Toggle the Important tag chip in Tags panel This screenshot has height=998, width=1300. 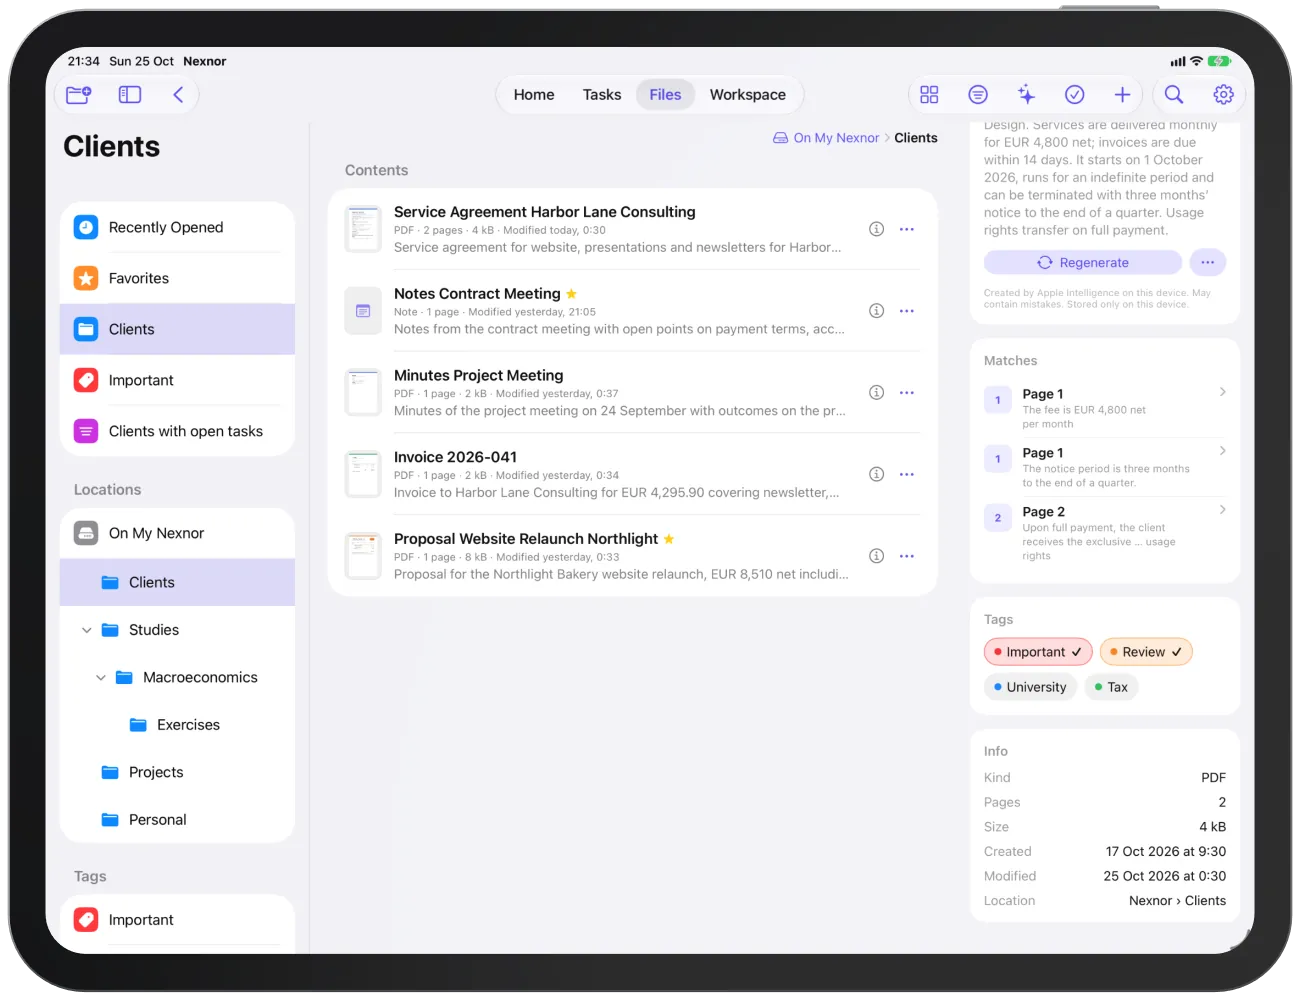tap(1038, 652)
